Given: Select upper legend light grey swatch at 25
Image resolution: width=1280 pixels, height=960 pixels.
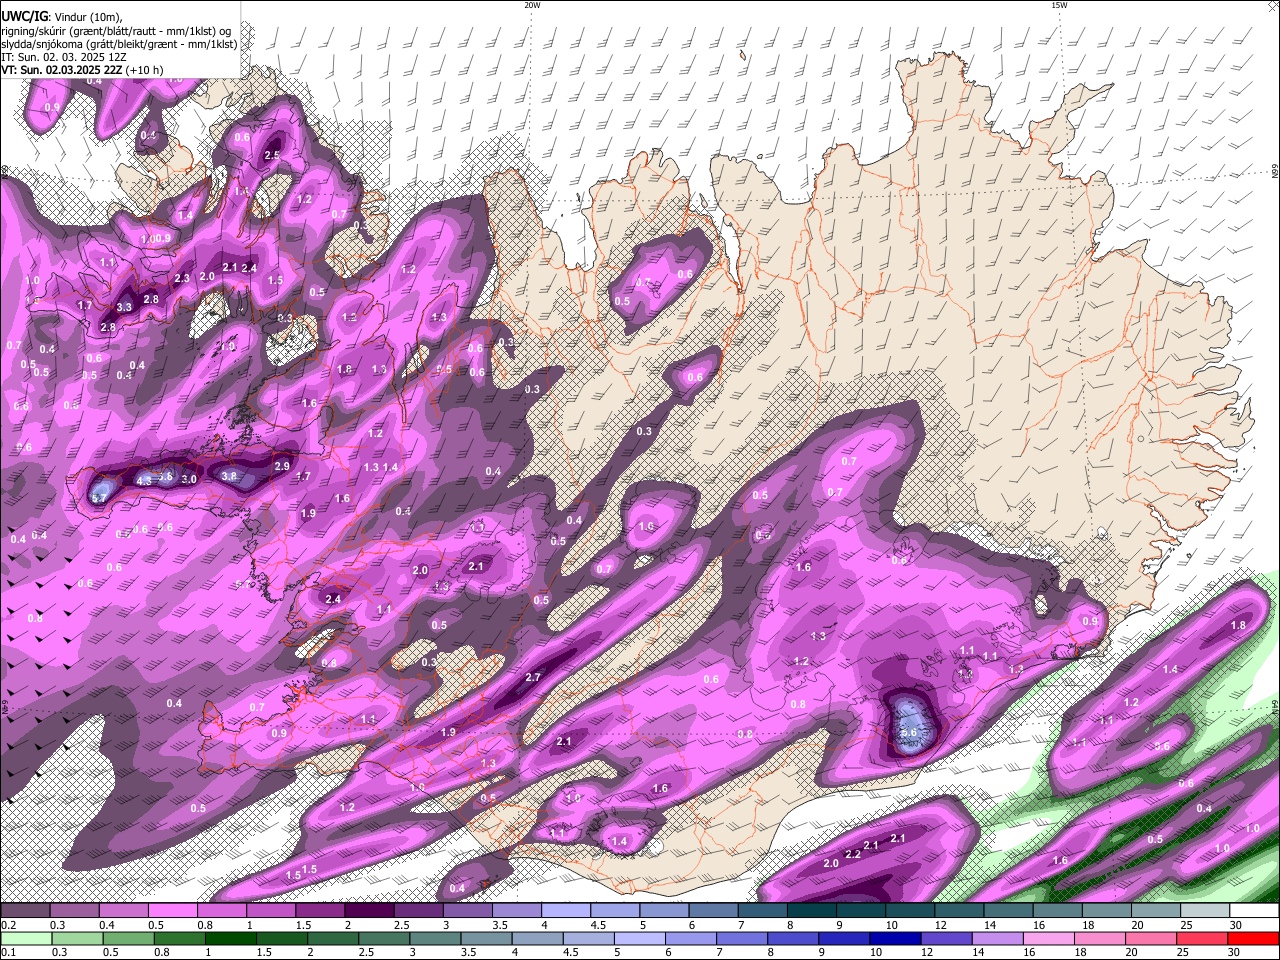Looking at the screenshot, I should tap(1205, 911).
